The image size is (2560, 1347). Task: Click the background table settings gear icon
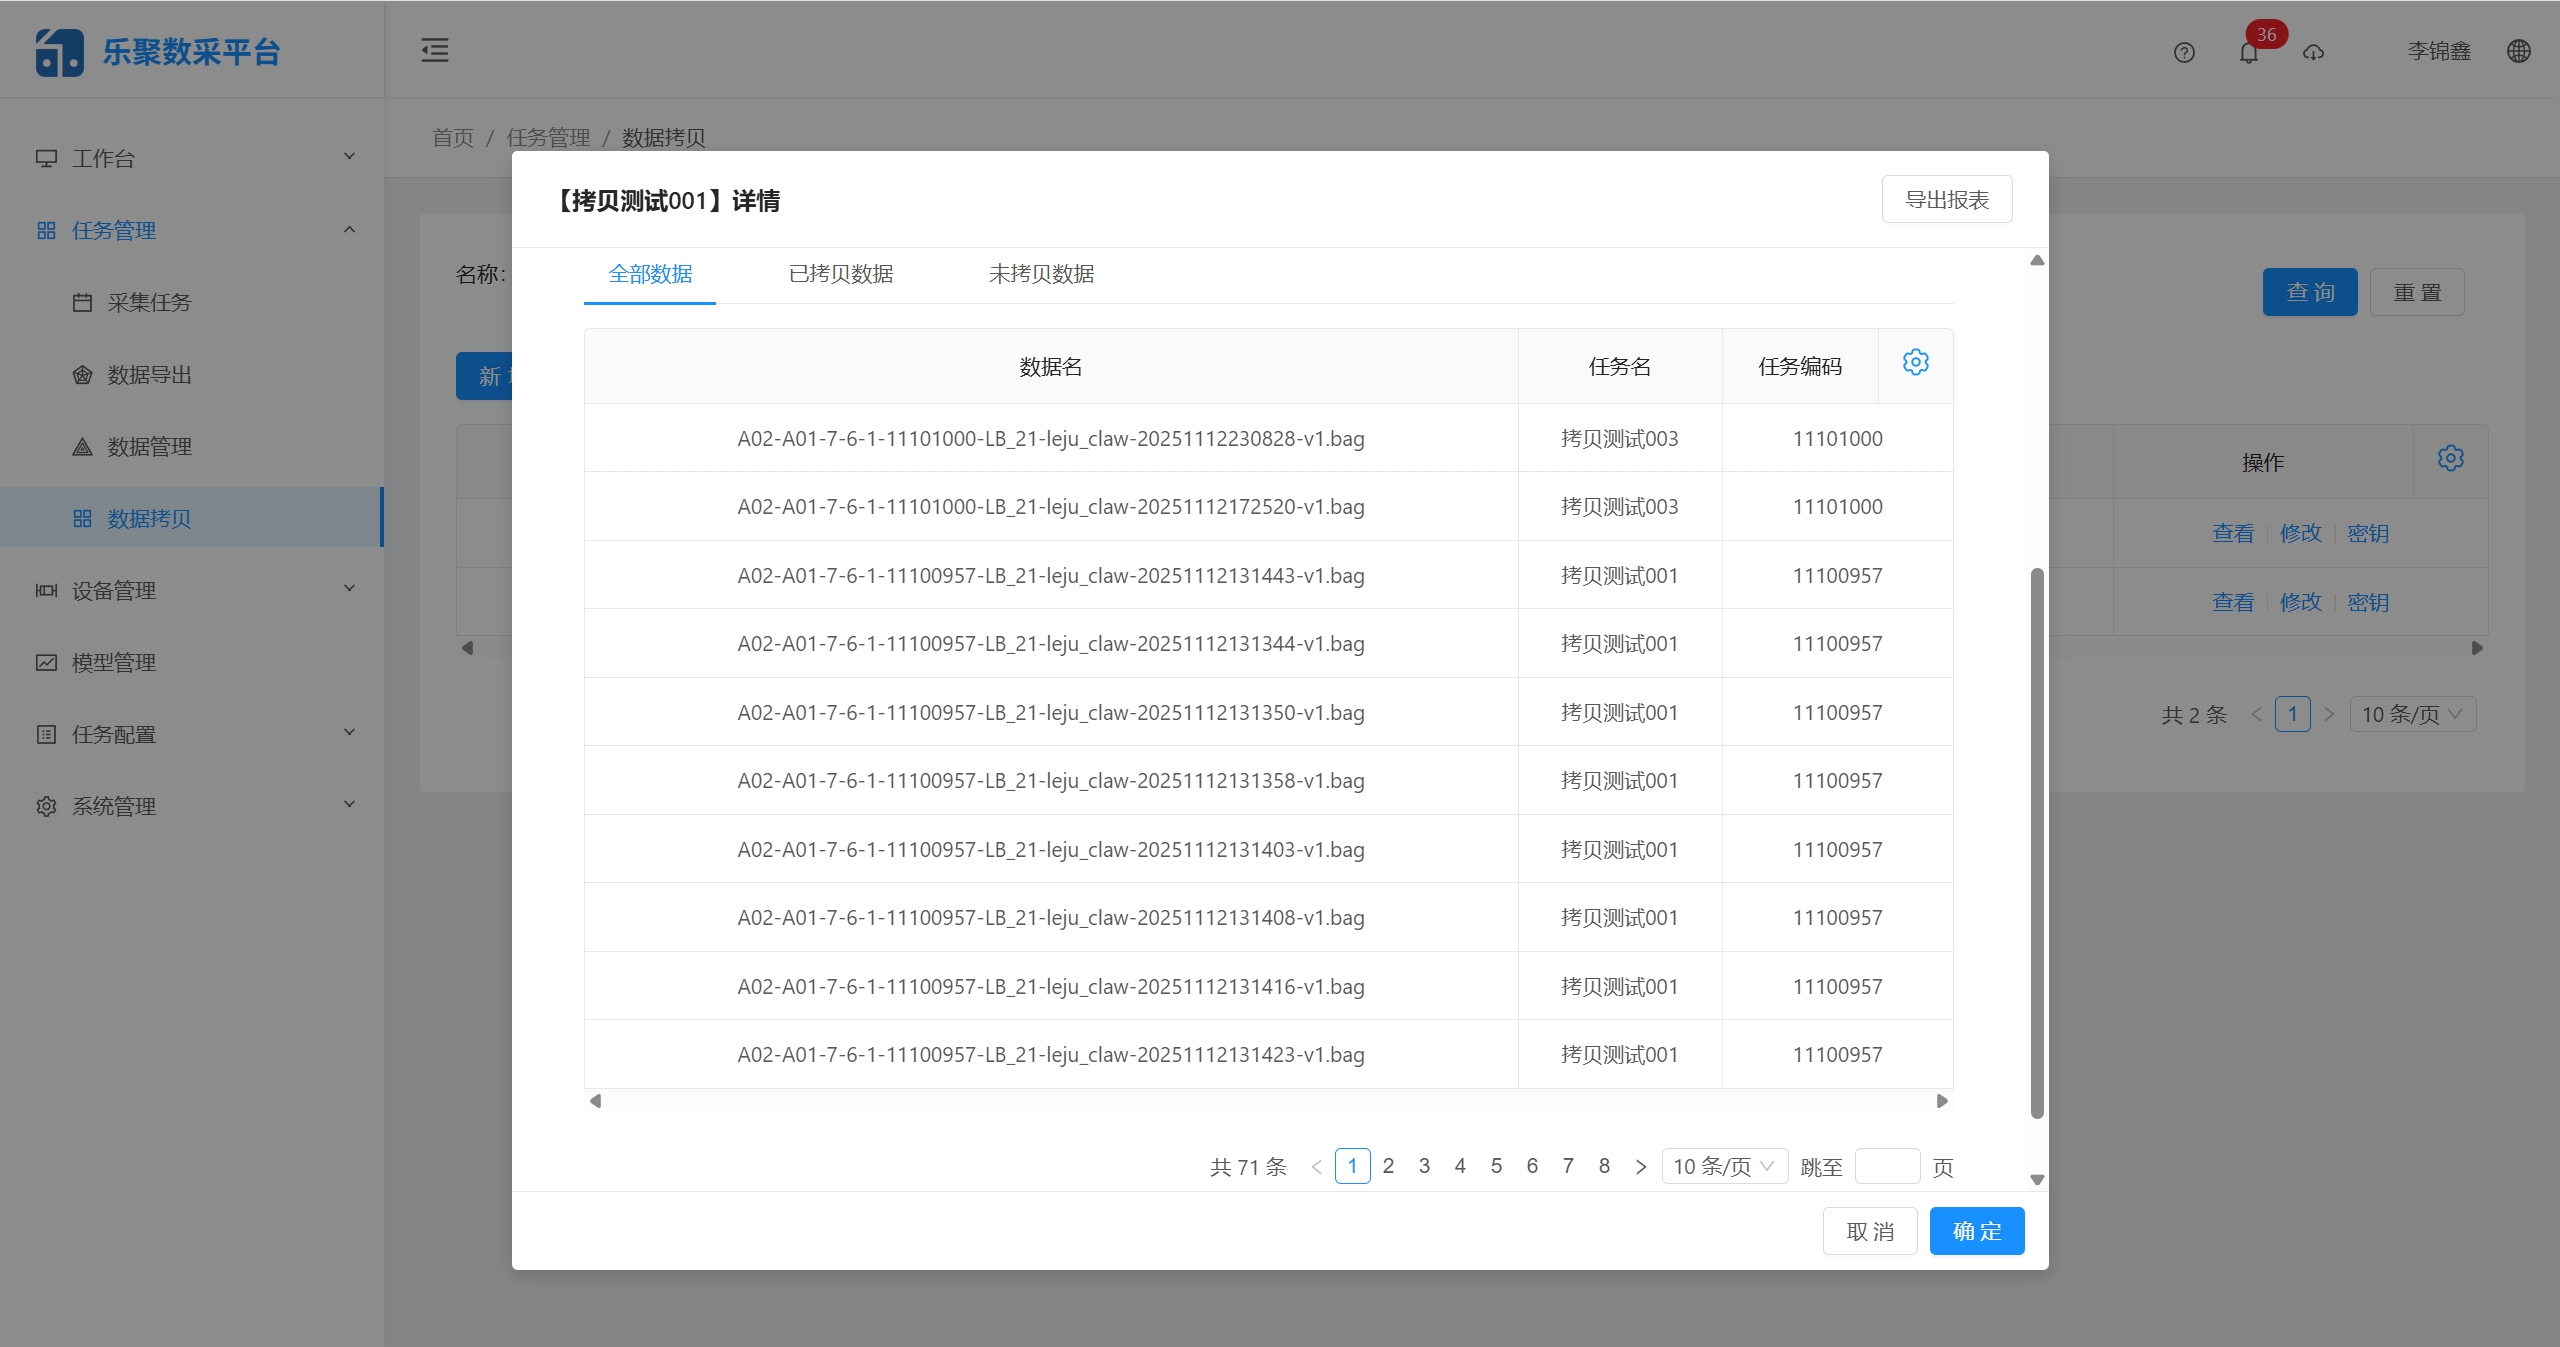pyautogui.click(x=2450, y=458)
